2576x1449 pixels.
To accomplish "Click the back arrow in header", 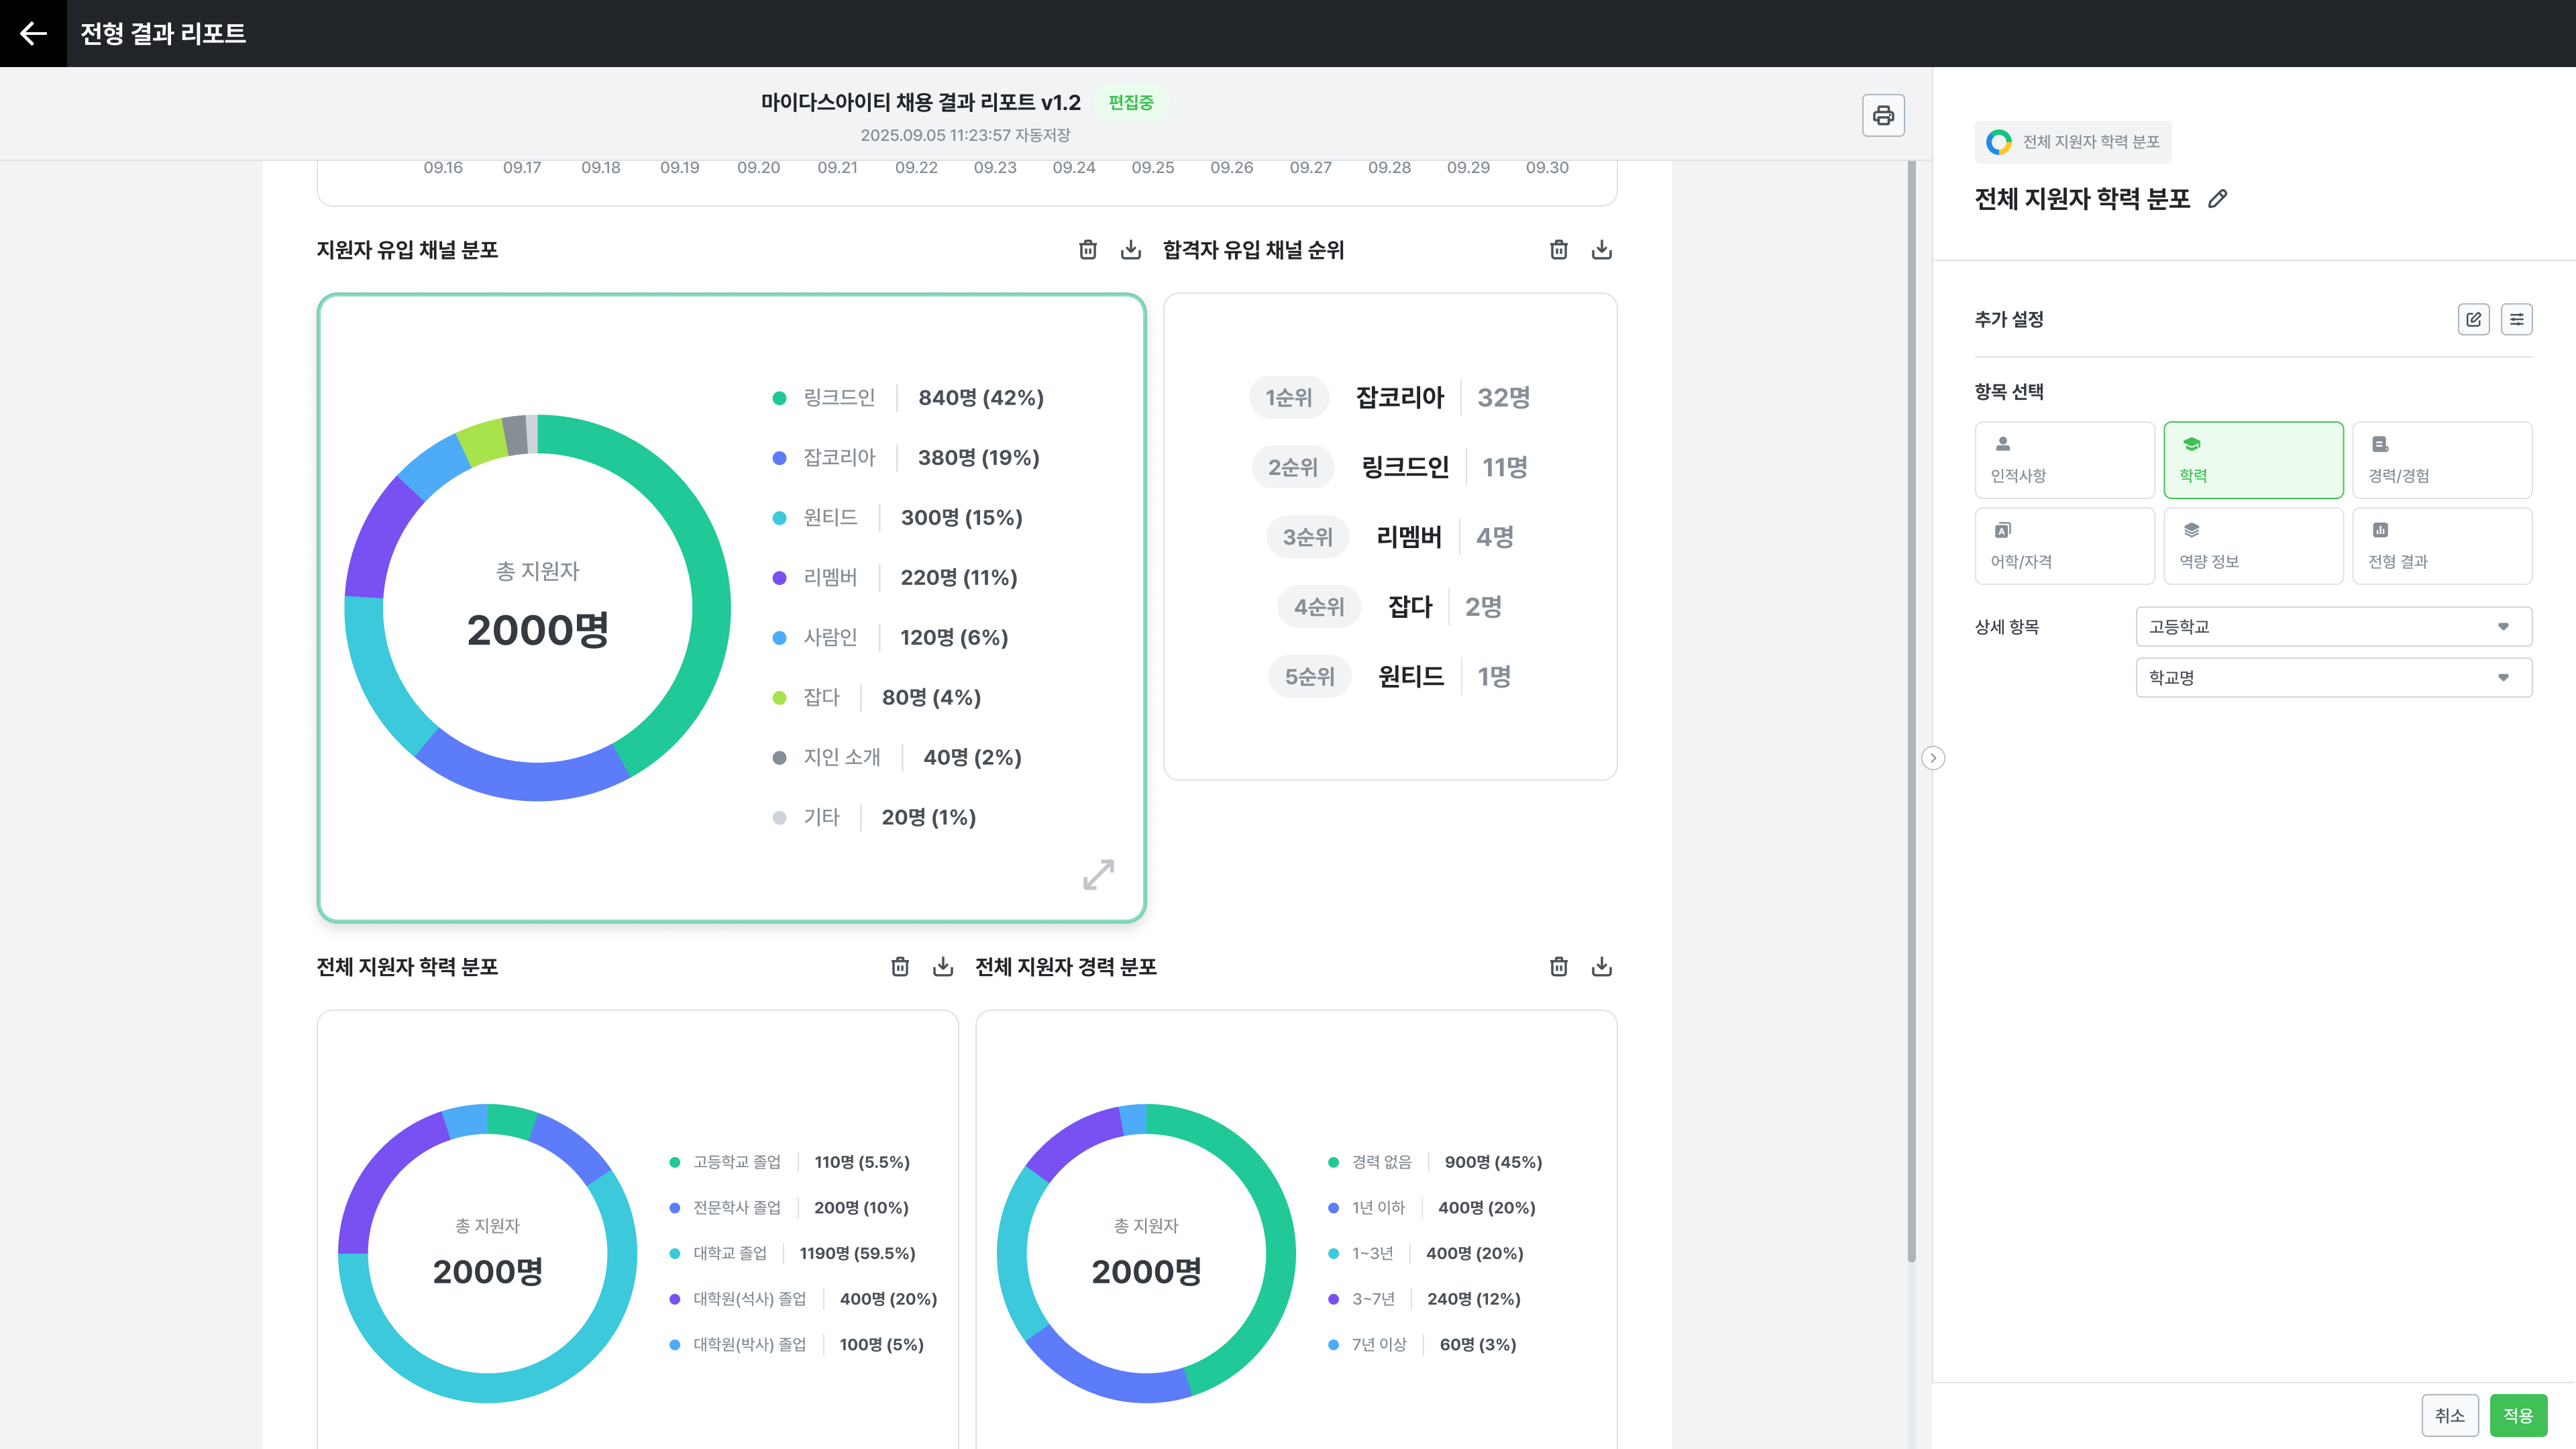I will point(33,33).
